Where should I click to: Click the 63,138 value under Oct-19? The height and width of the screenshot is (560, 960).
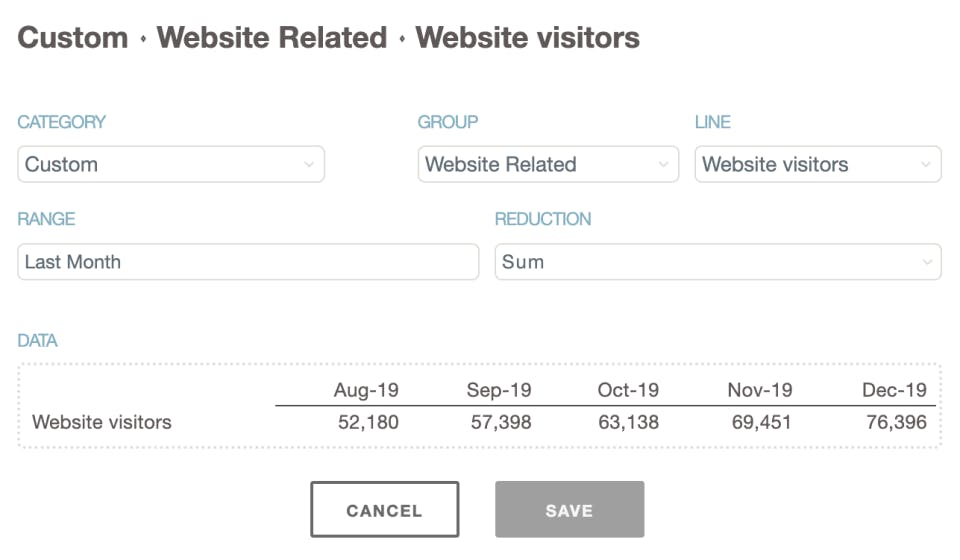click(628, 422)
